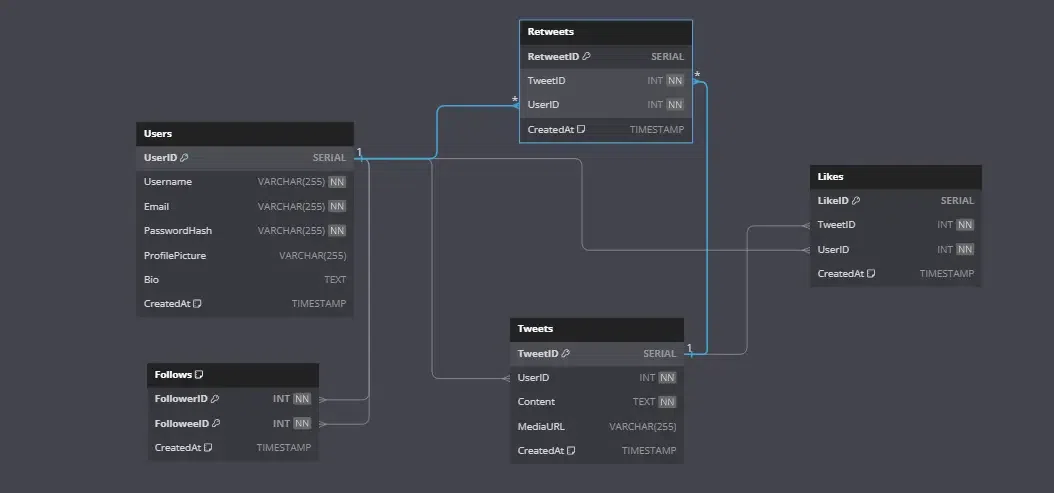Viewport: 1054px width, 493px height.
Task: Select the NN badge on Username row
Action: [x=337, y=182]
